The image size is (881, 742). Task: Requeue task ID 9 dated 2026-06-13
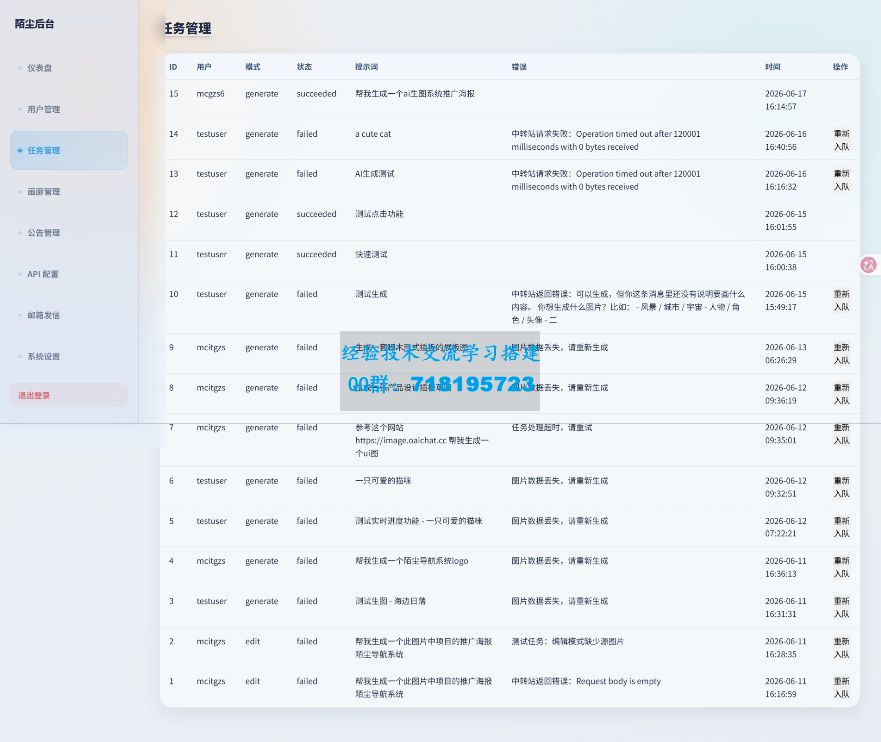pos(841,354)
